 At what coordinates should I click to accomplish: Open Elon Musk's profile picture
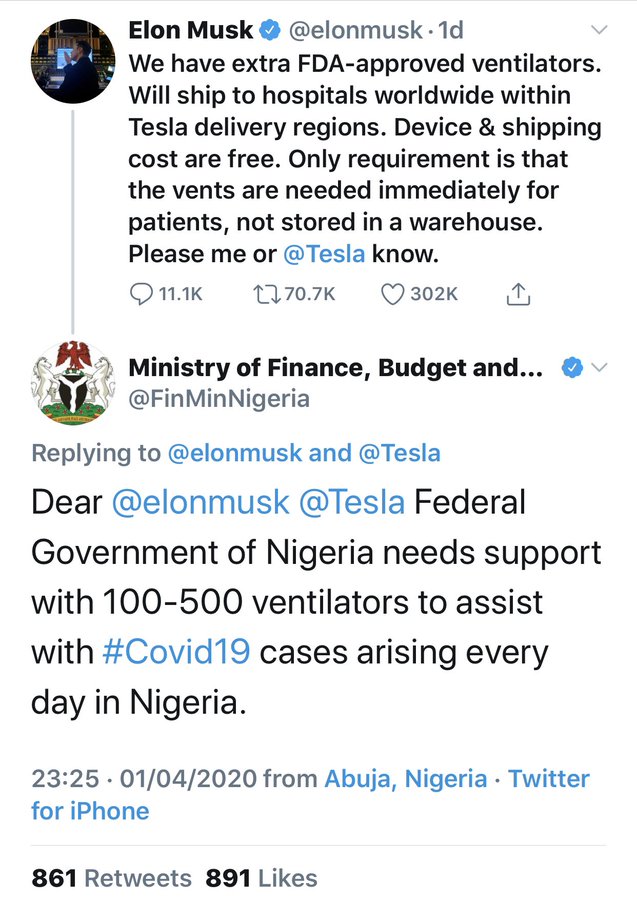pos(73,61)
